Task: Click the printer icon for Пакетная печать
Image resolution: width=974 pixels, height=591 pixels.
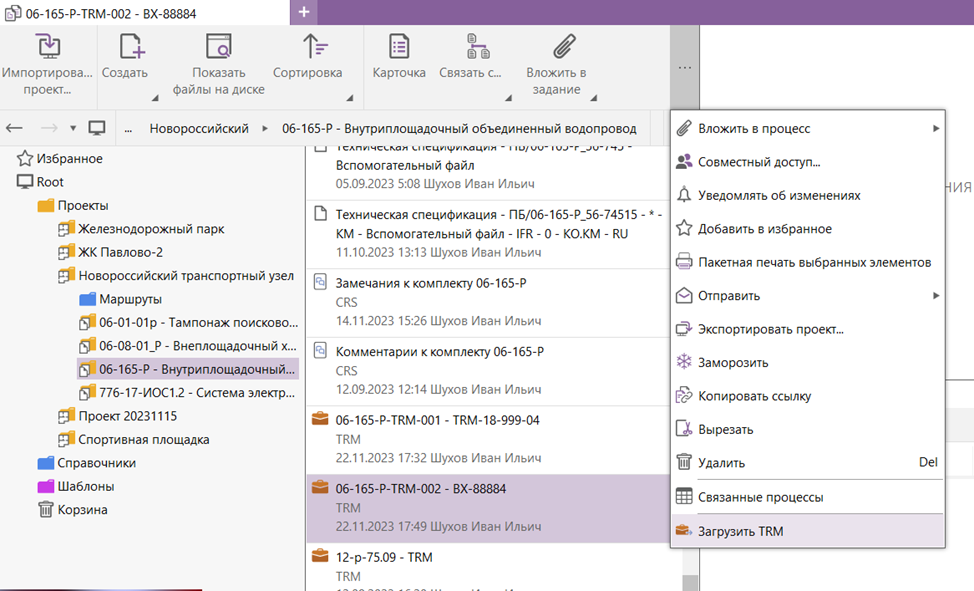Action: (x=684, y=262)
